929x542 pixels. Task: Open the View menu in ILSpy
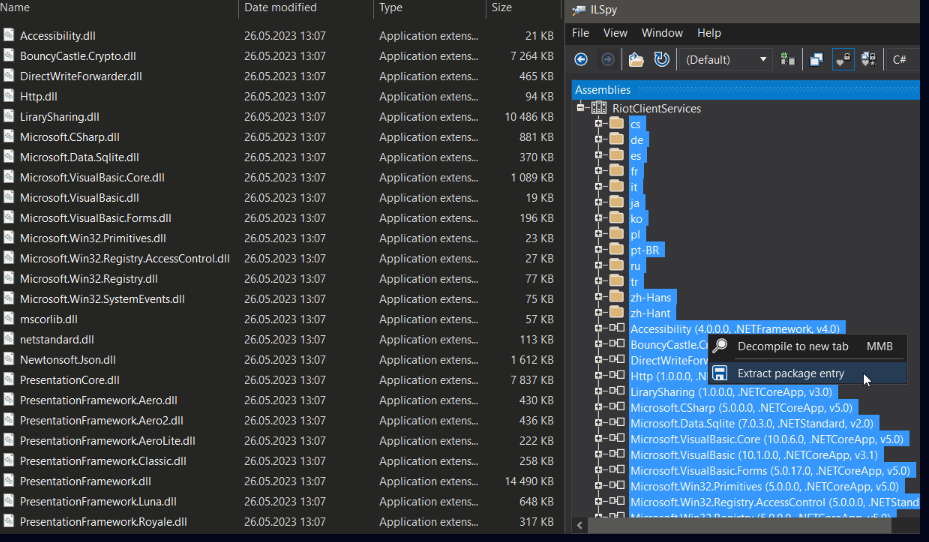(615, 33)
